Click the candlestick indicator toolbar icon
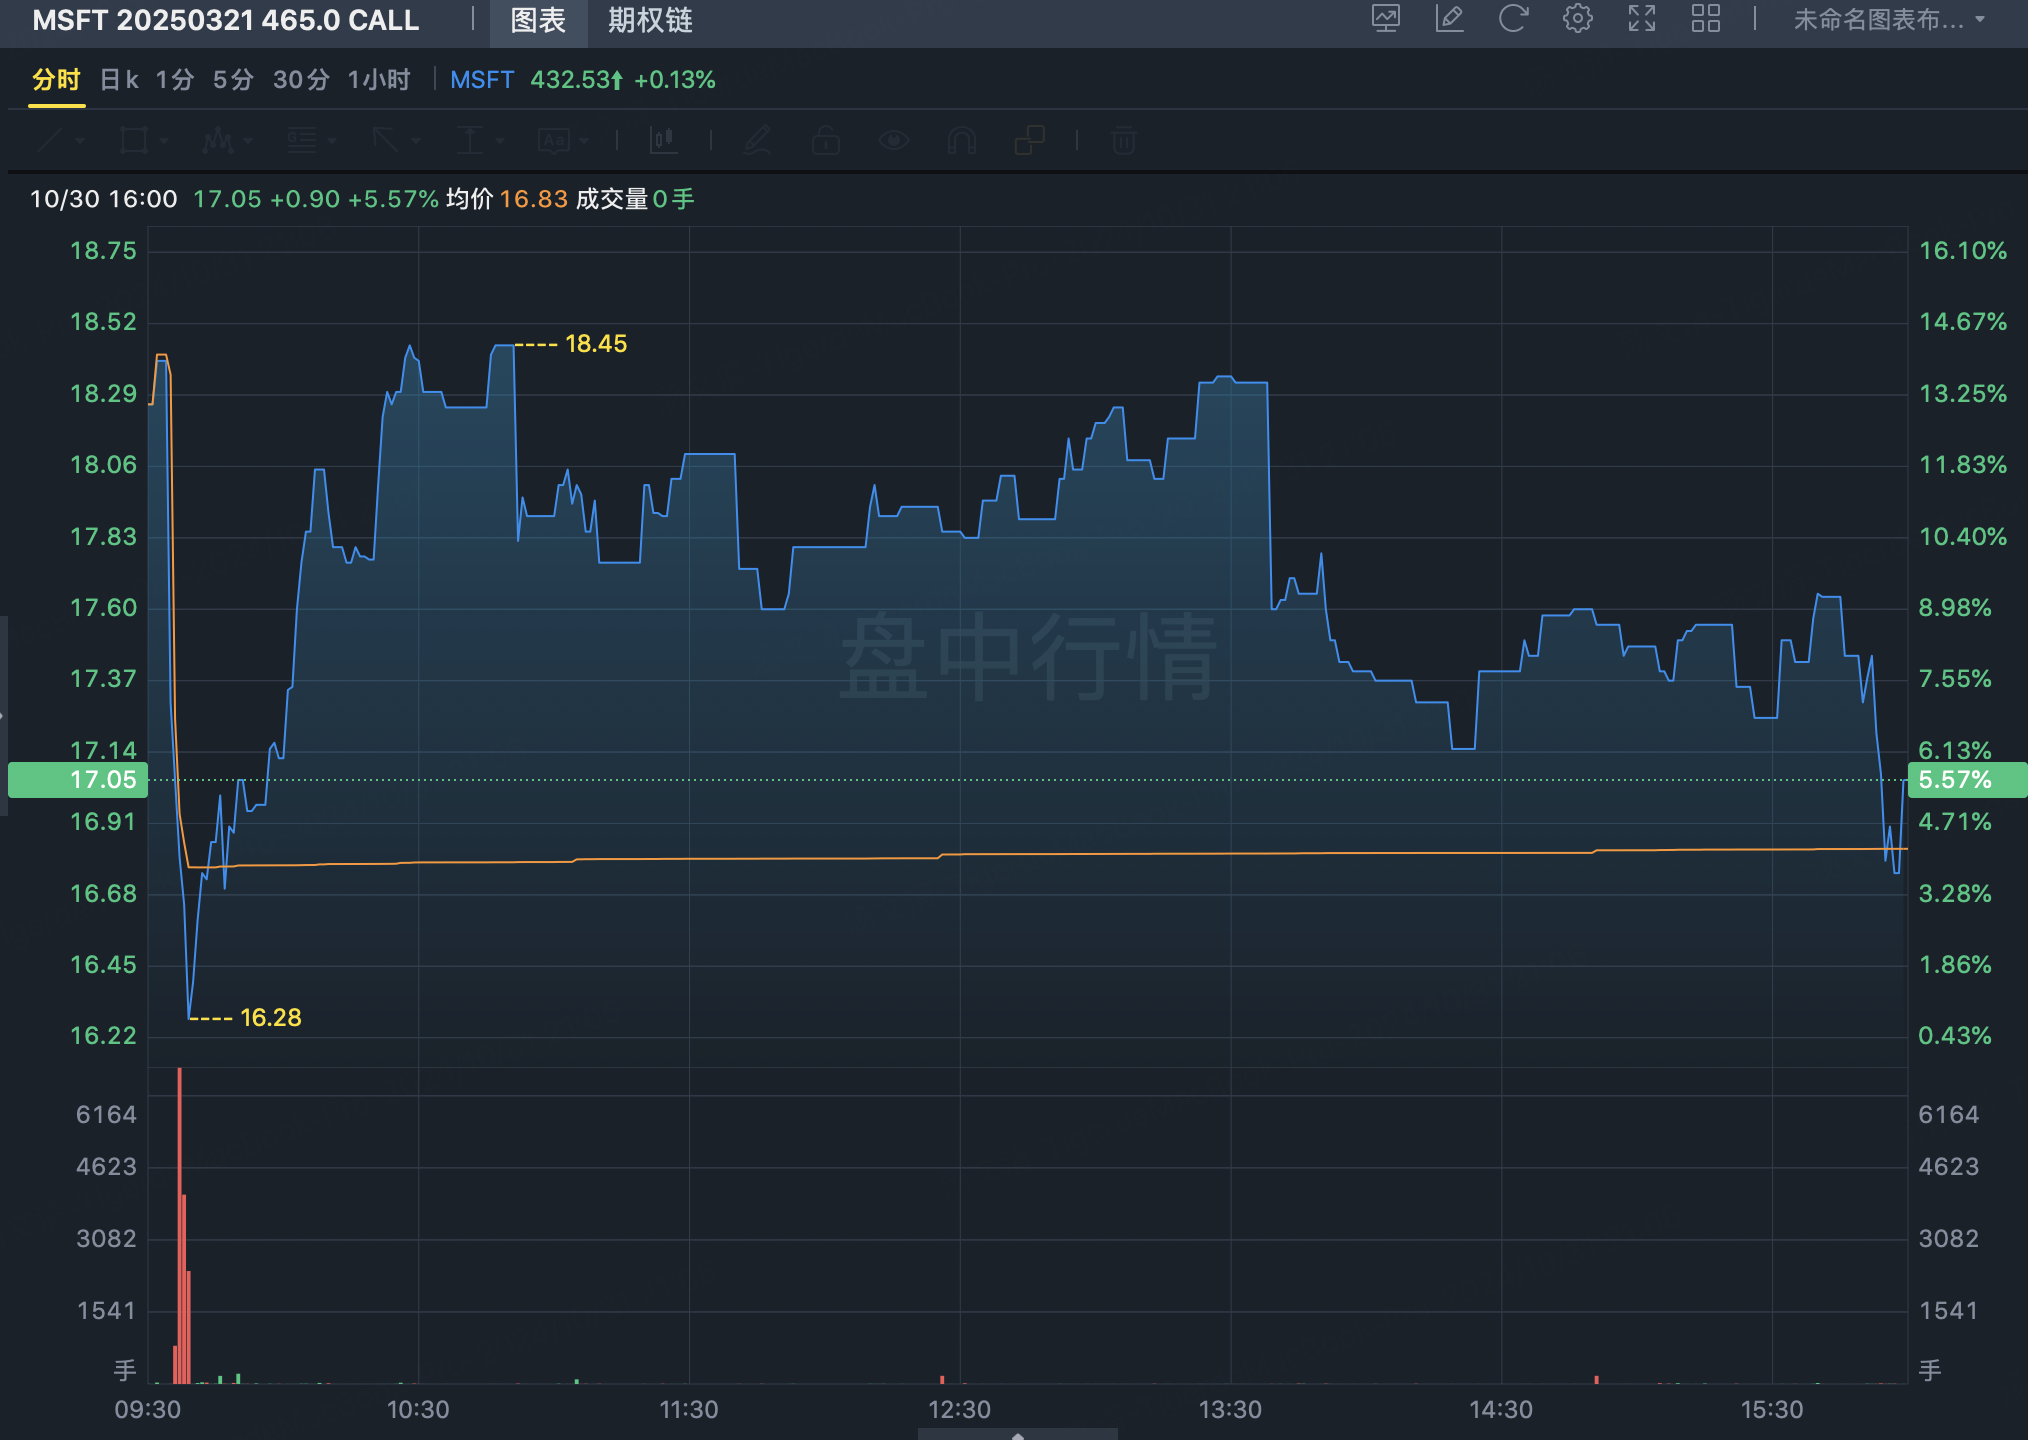This screenshot has height=1440, width=2028. pos(663,141)
